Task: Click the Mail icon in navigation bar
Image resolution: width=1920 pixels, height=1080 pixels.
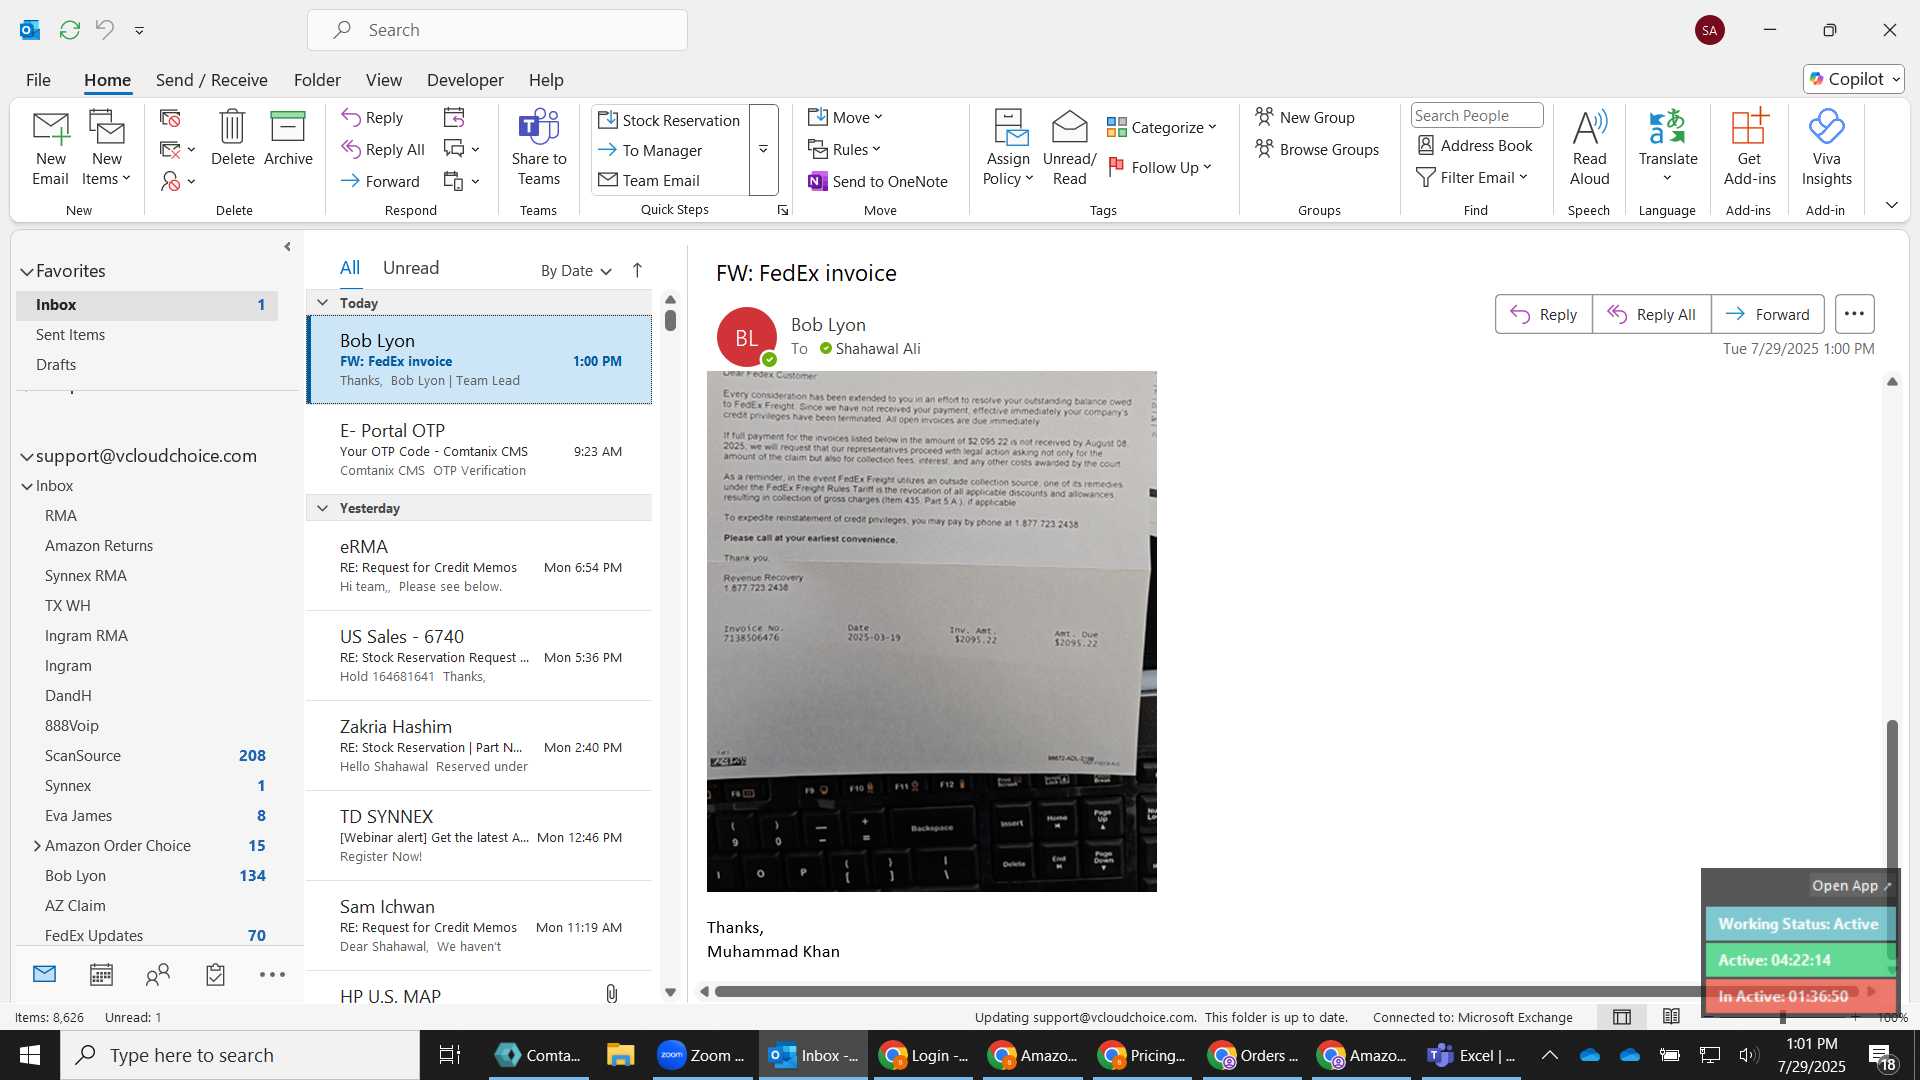Action: click(44, 974)
